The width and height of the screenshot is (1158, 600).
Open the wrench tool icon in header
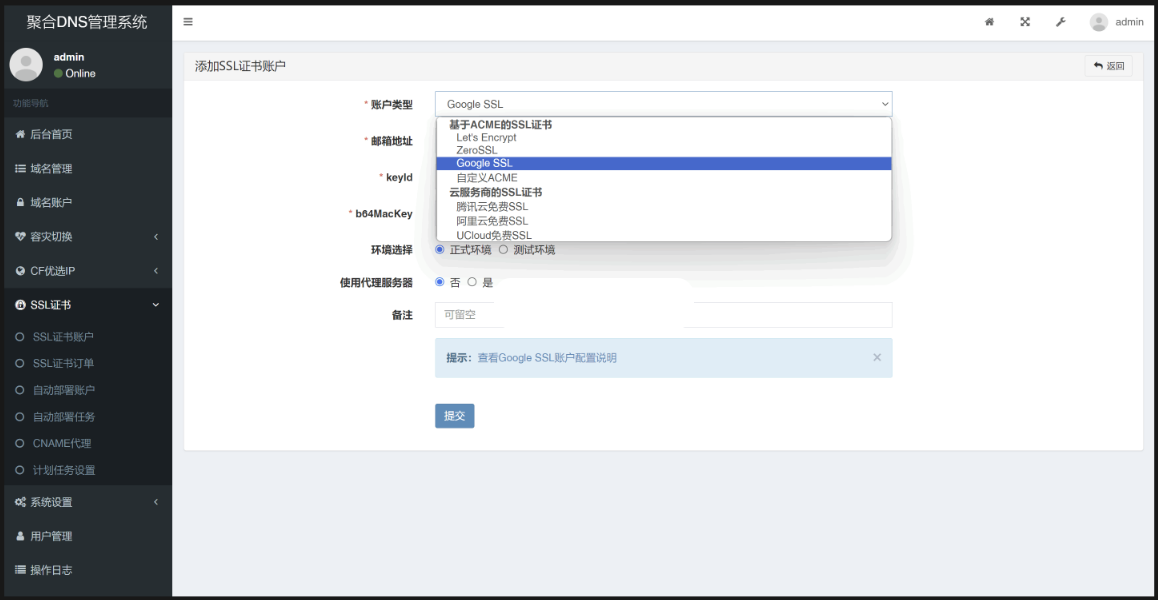(x=1061, y=22)
